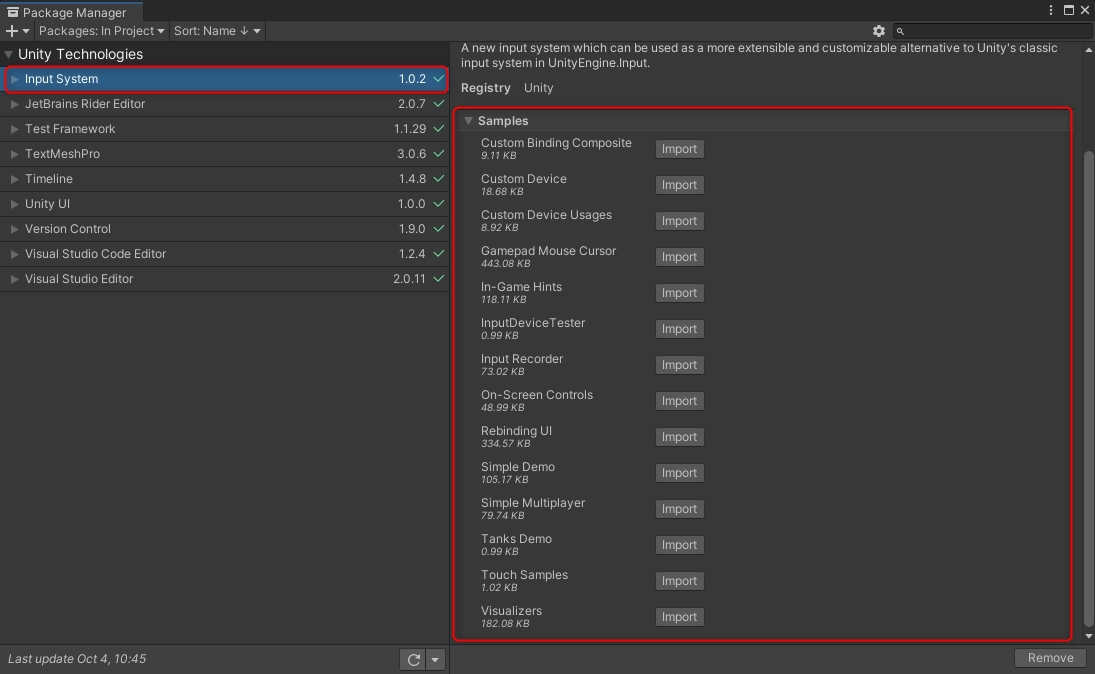Viewport: 1095px width, 674px height.
Task: Click the Package Manager tab
Action: pos(71,12)
